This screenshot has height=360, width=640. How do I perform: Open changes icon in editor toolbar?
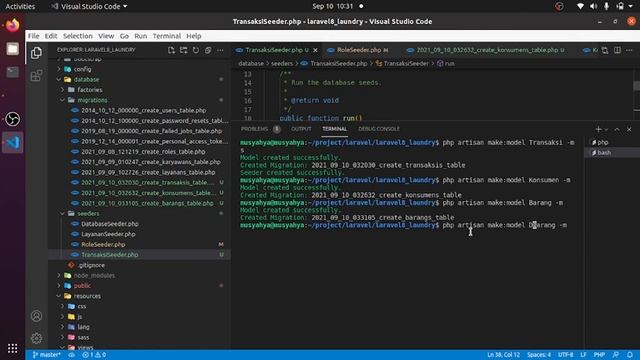(x=604, y=50)
